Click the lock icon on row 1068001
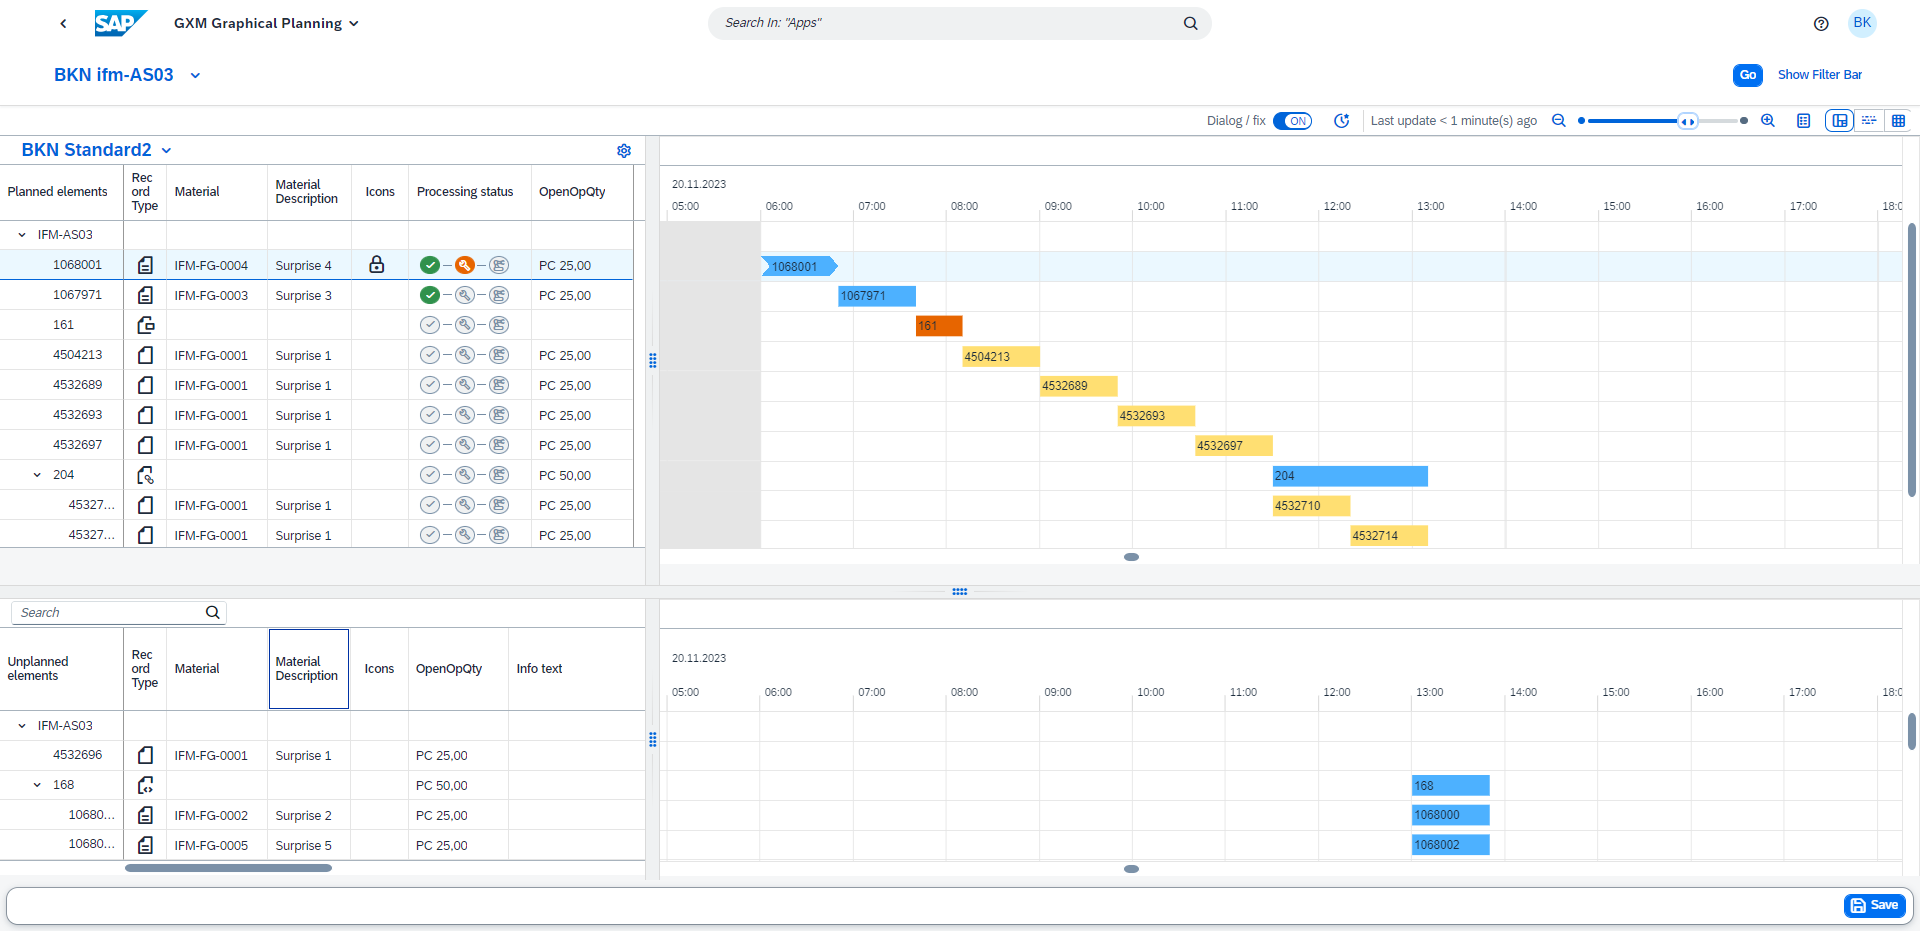This screenshot has width=1920, height=931. pyautogui.click(x=377, y=265)
